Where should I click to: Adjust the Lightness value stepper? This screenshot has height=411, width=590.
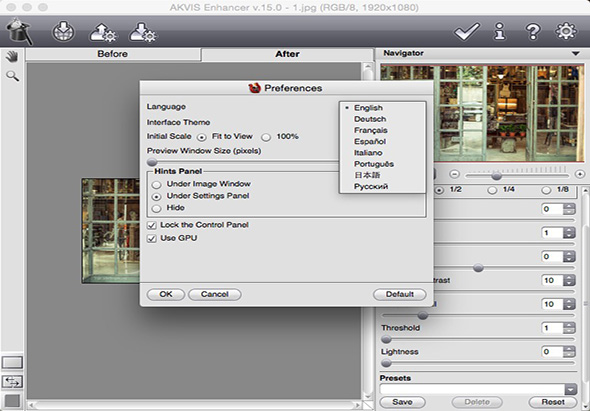coord(569,352)
